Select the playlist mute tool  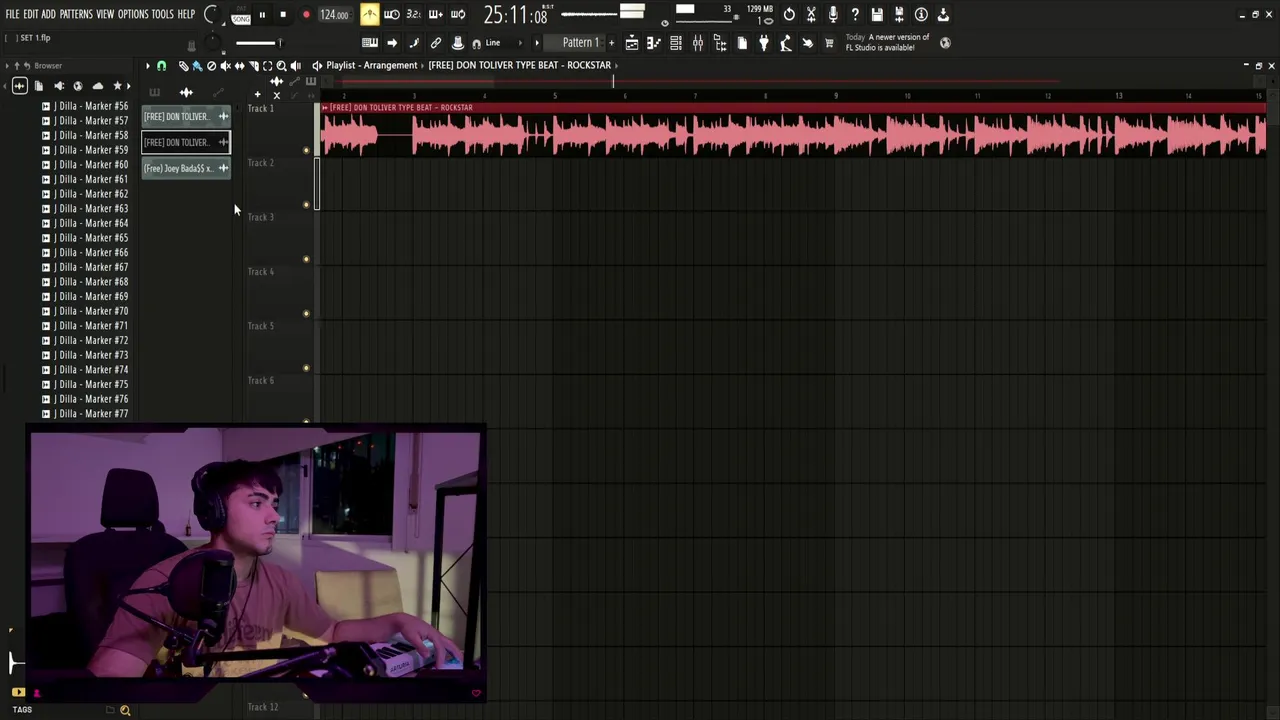[225, 66]
